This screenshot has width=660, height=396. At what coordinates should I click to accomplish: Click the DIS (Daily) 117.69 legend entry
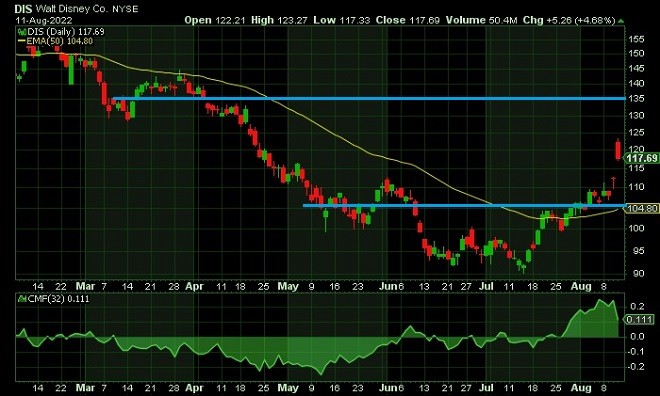[66, 32]
